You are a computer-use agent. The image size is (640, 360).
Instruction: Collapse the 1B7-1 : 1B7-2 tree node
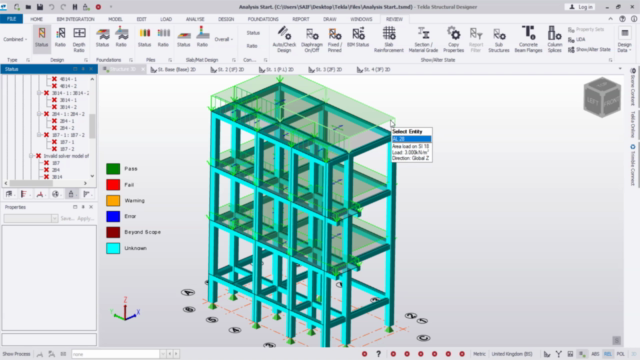tap(39, 135)
